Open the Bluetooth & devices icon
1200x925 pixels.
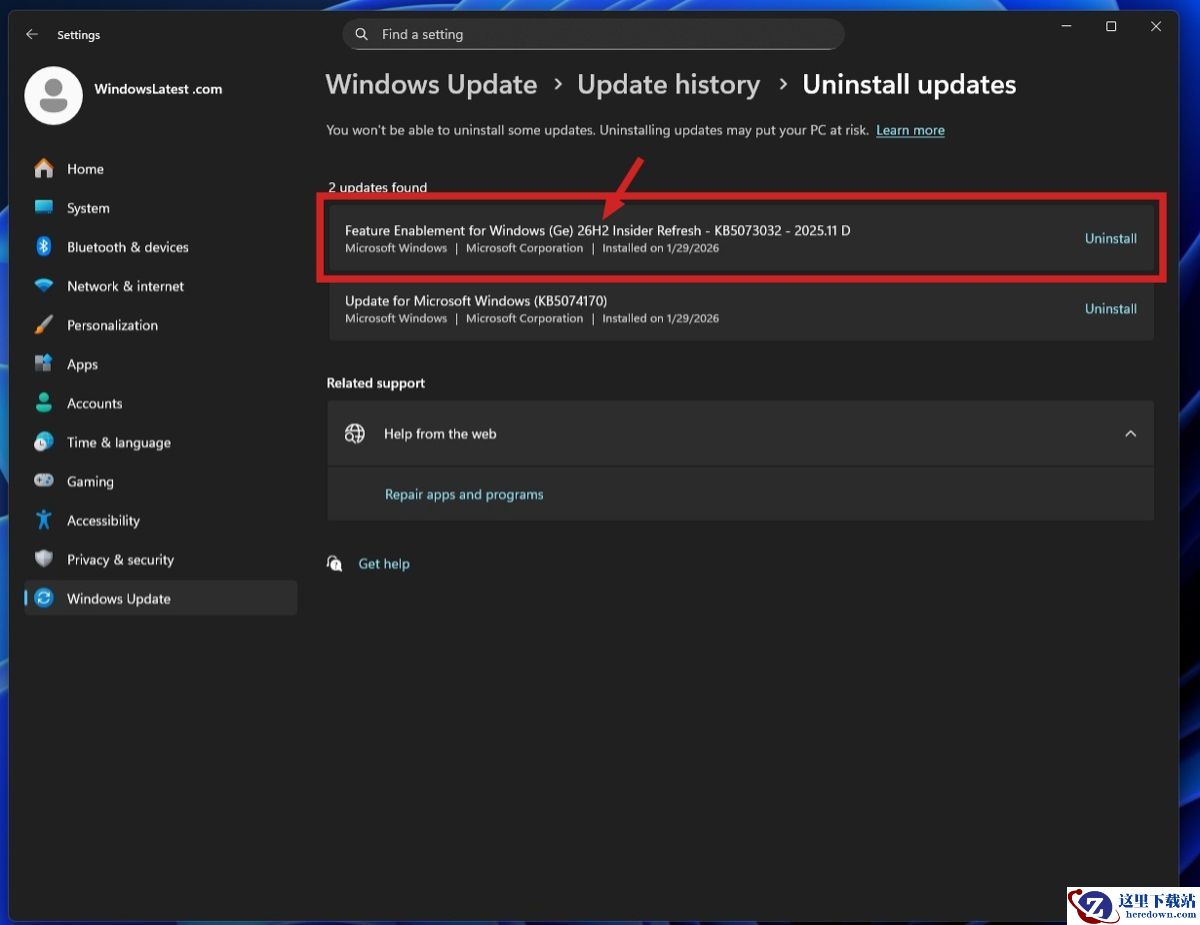44,247
